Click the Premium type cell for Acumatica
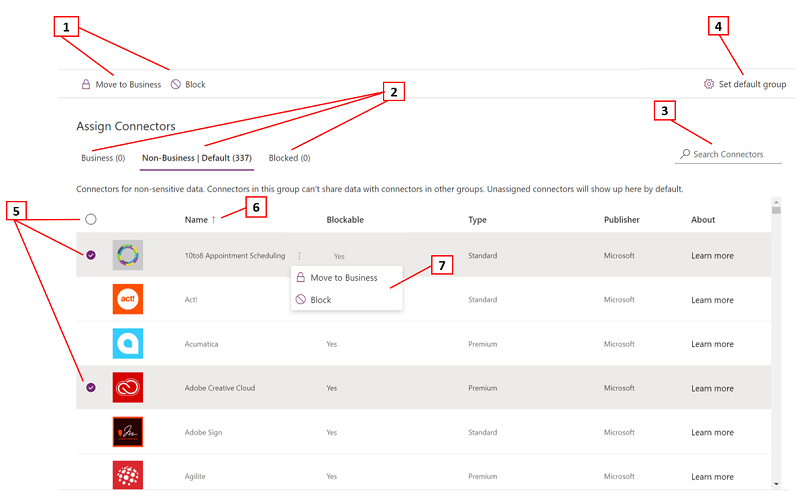The image size is (800, 501). (x=482, y=344)
